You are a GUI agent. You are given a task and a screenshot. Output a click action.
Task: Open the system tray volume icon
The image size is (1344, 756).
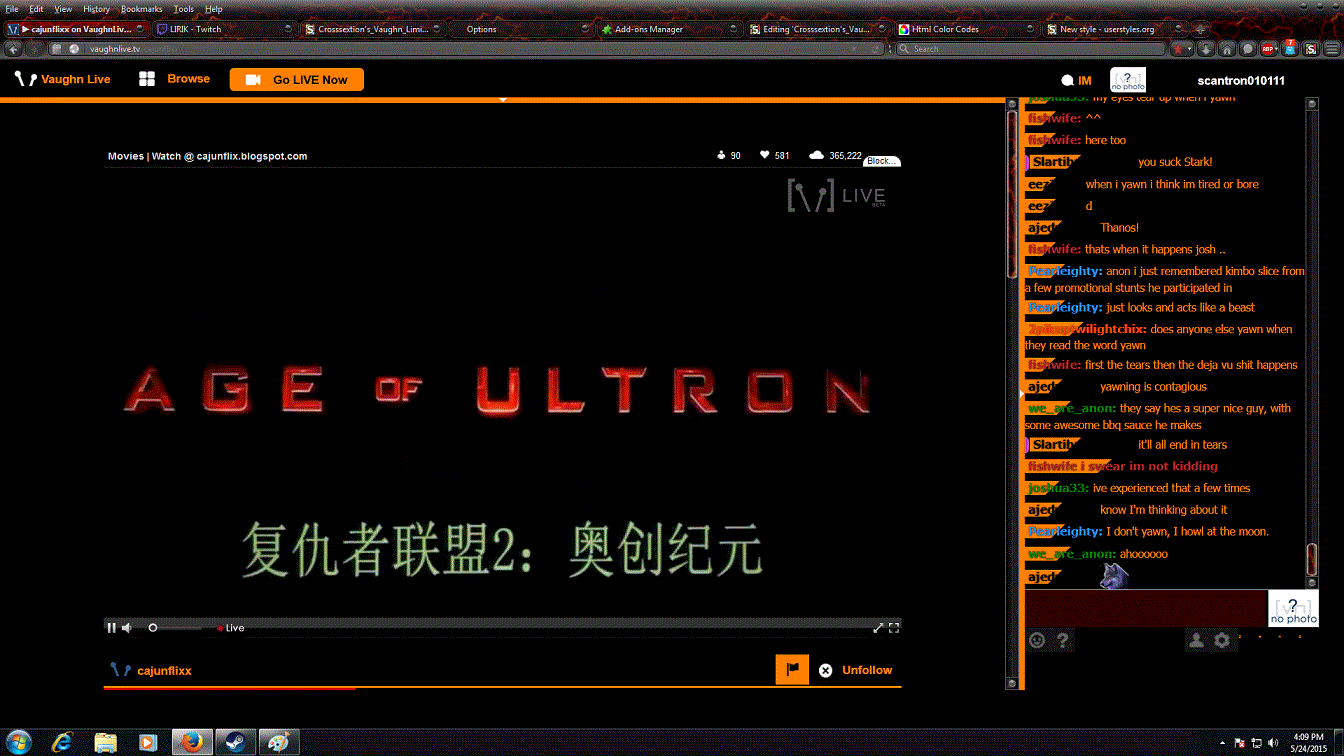pos(1273,743)
